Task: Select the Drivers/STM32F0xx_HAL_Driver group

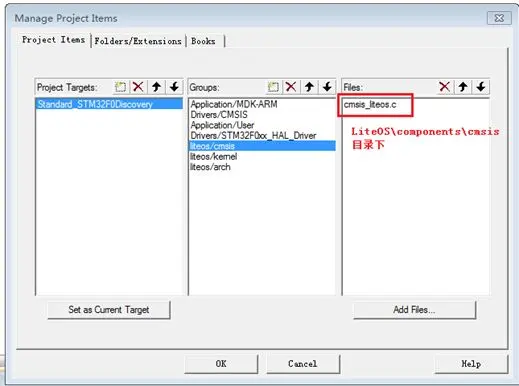Action: [262, 136]
